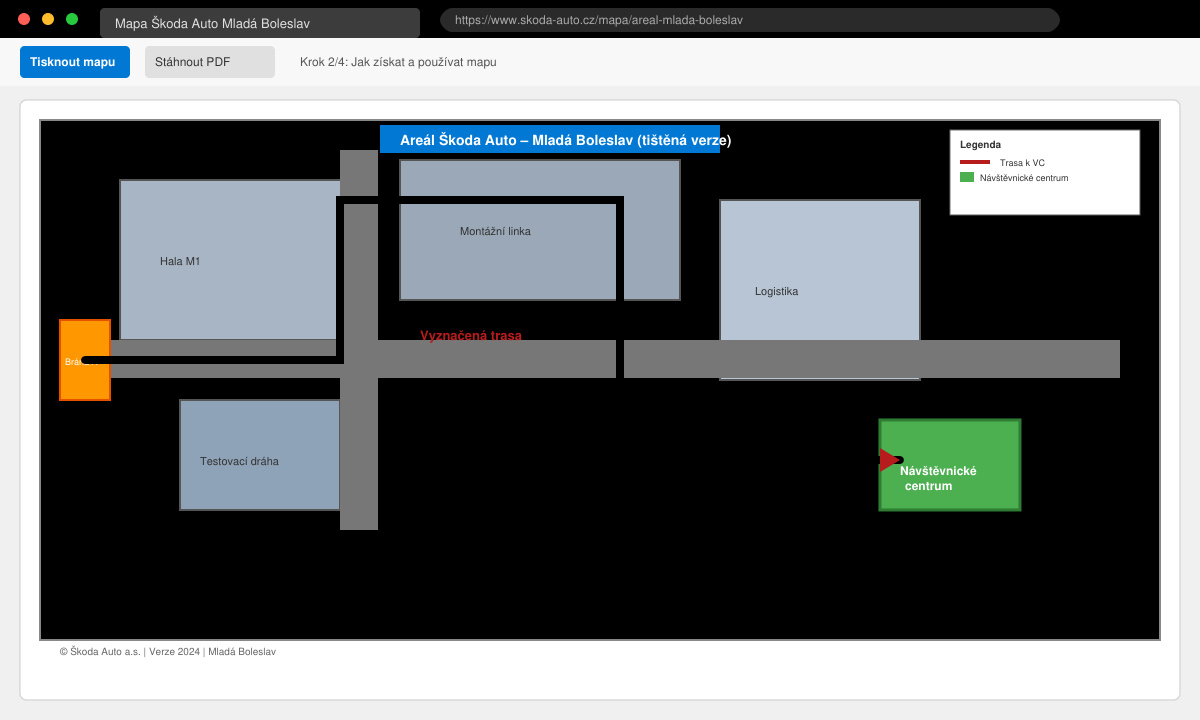Click the Tisknout mapu button

tap(75, 62)
